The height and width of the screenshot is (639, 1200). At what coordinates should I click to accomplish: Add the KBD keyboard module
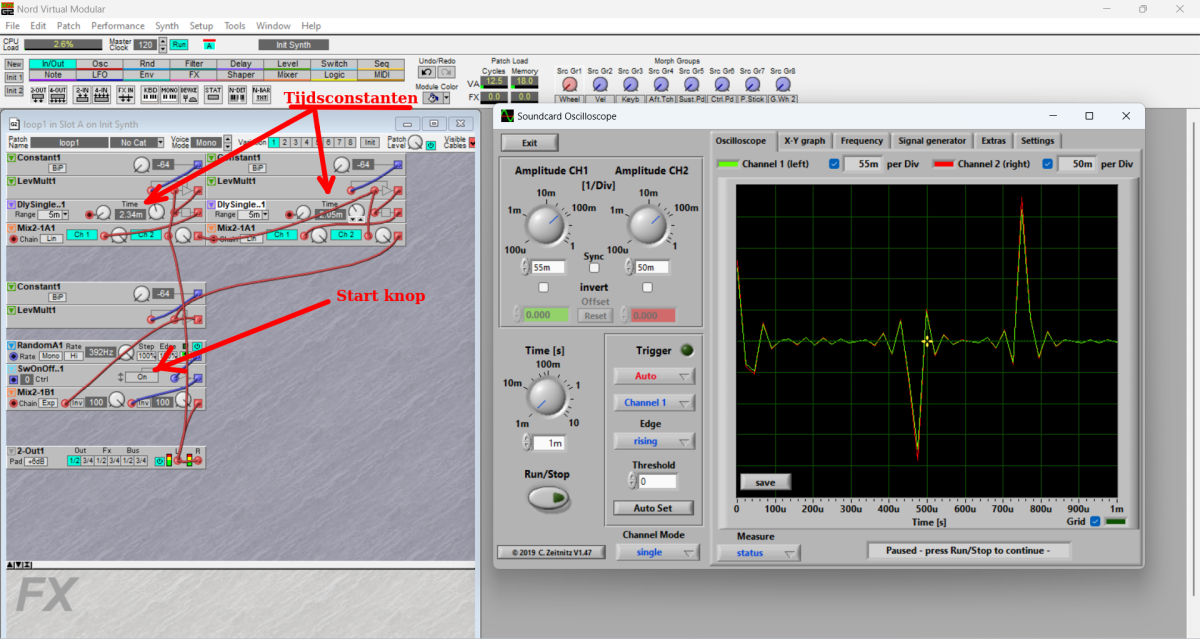tap(150, 93)
